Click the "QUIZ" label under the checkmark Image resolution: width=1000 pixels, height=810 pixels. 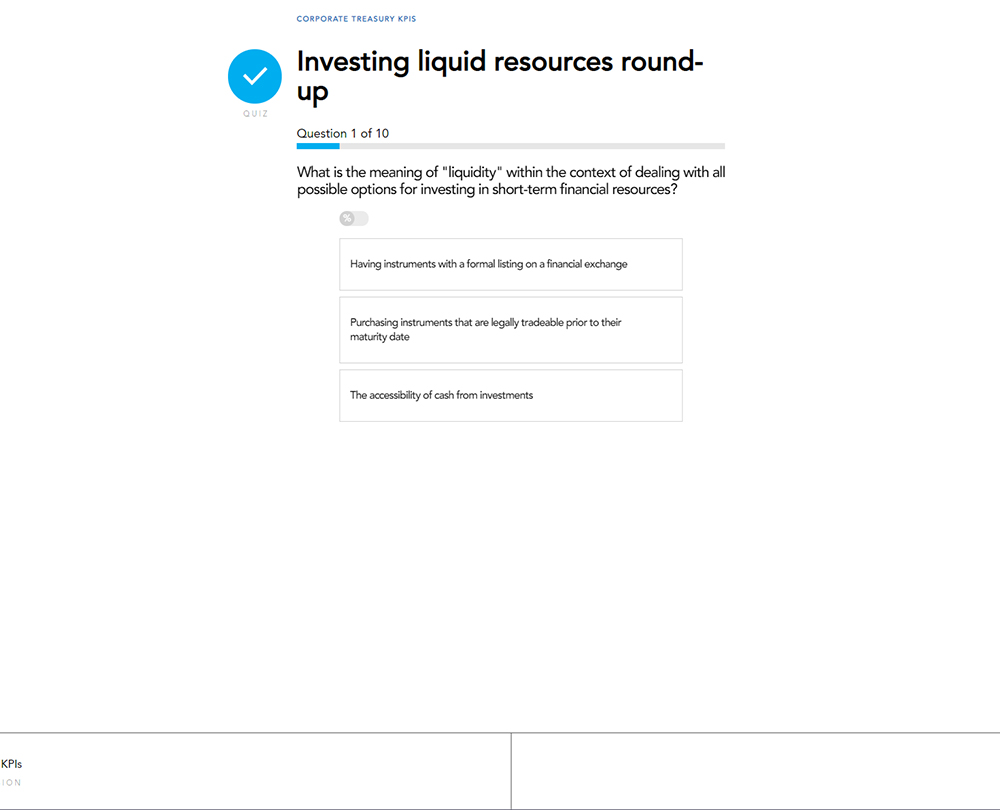[255, 114]
